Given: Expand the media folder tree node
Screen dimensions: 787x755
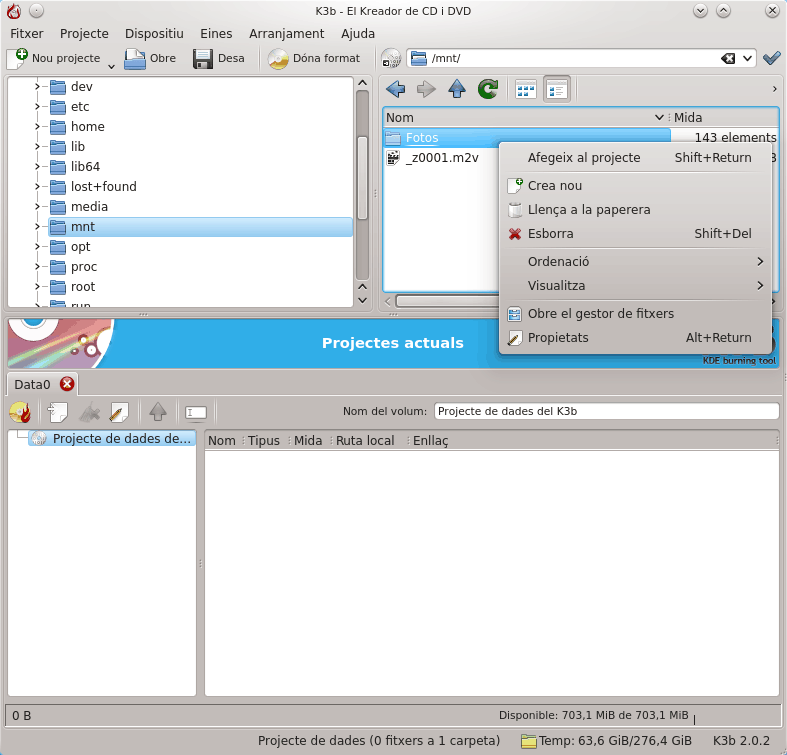Looking at the screenshot, I should [x=37, y=207].
